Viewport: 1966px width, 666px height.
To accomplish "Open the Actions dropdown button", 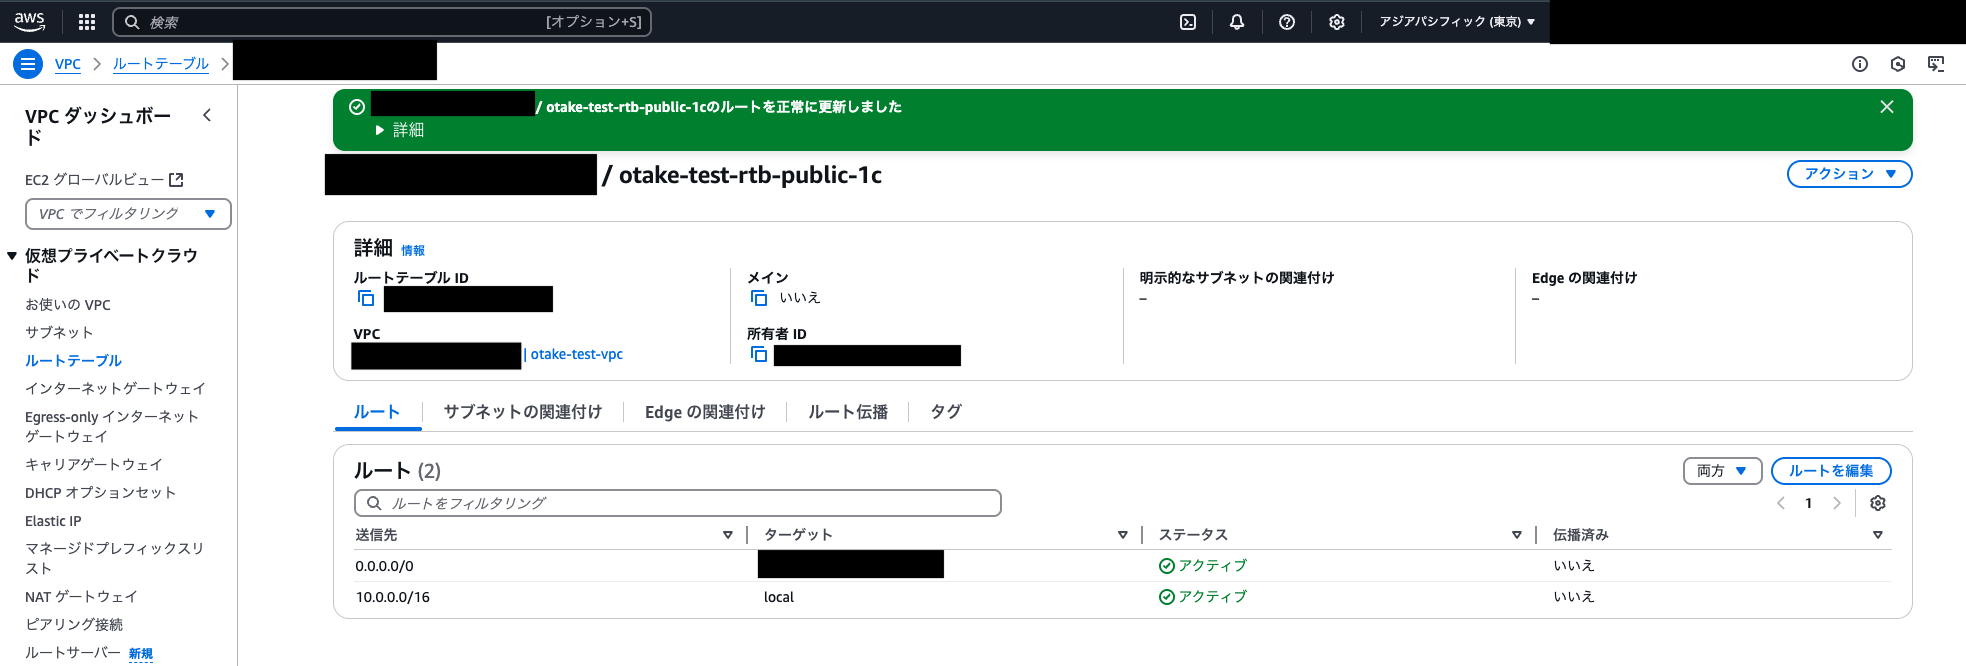I will (x=1850, y=174).
